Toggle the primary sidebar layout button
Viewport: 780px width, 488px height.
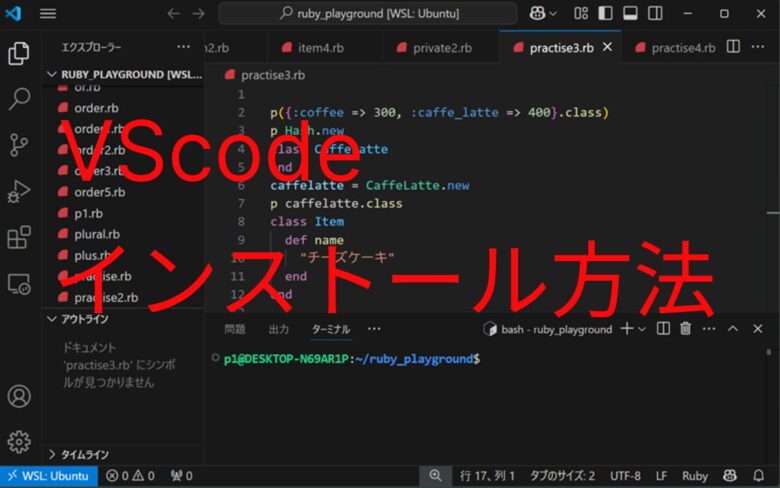pos(605,13)
